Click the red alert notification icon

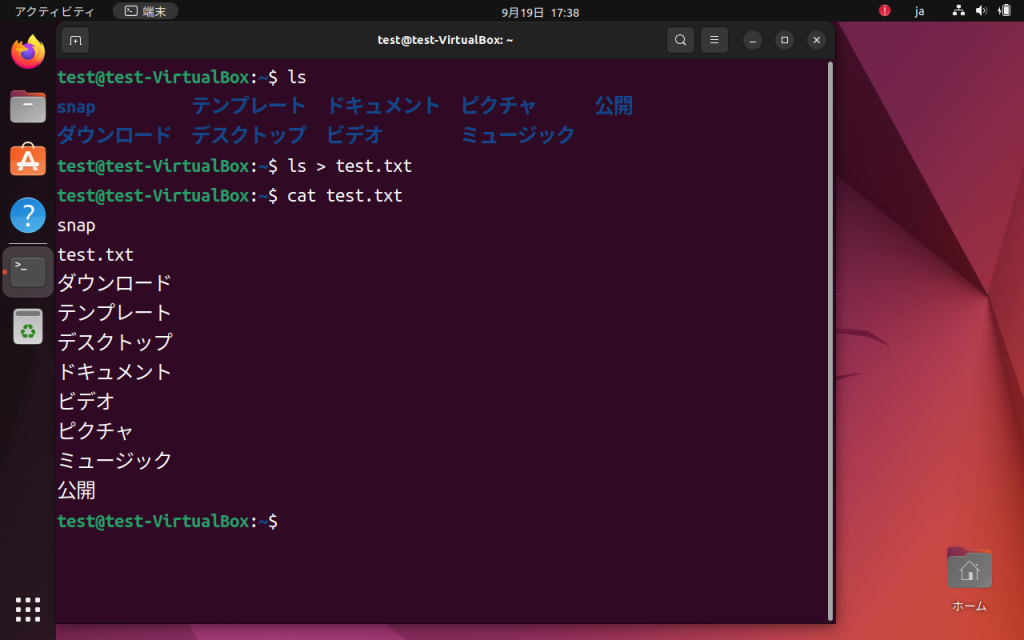click(x=885, y=10)
